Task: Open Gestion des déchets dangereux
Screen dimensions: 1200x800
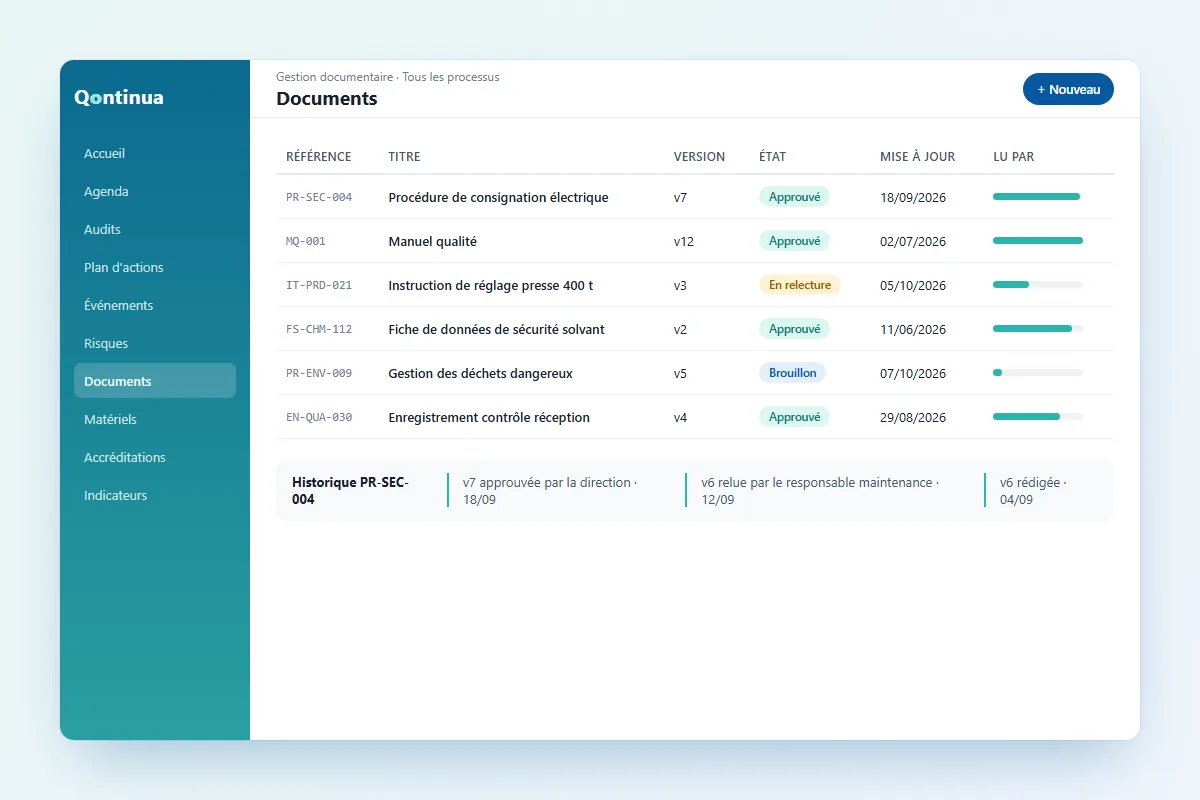Action: pos(481,373)
